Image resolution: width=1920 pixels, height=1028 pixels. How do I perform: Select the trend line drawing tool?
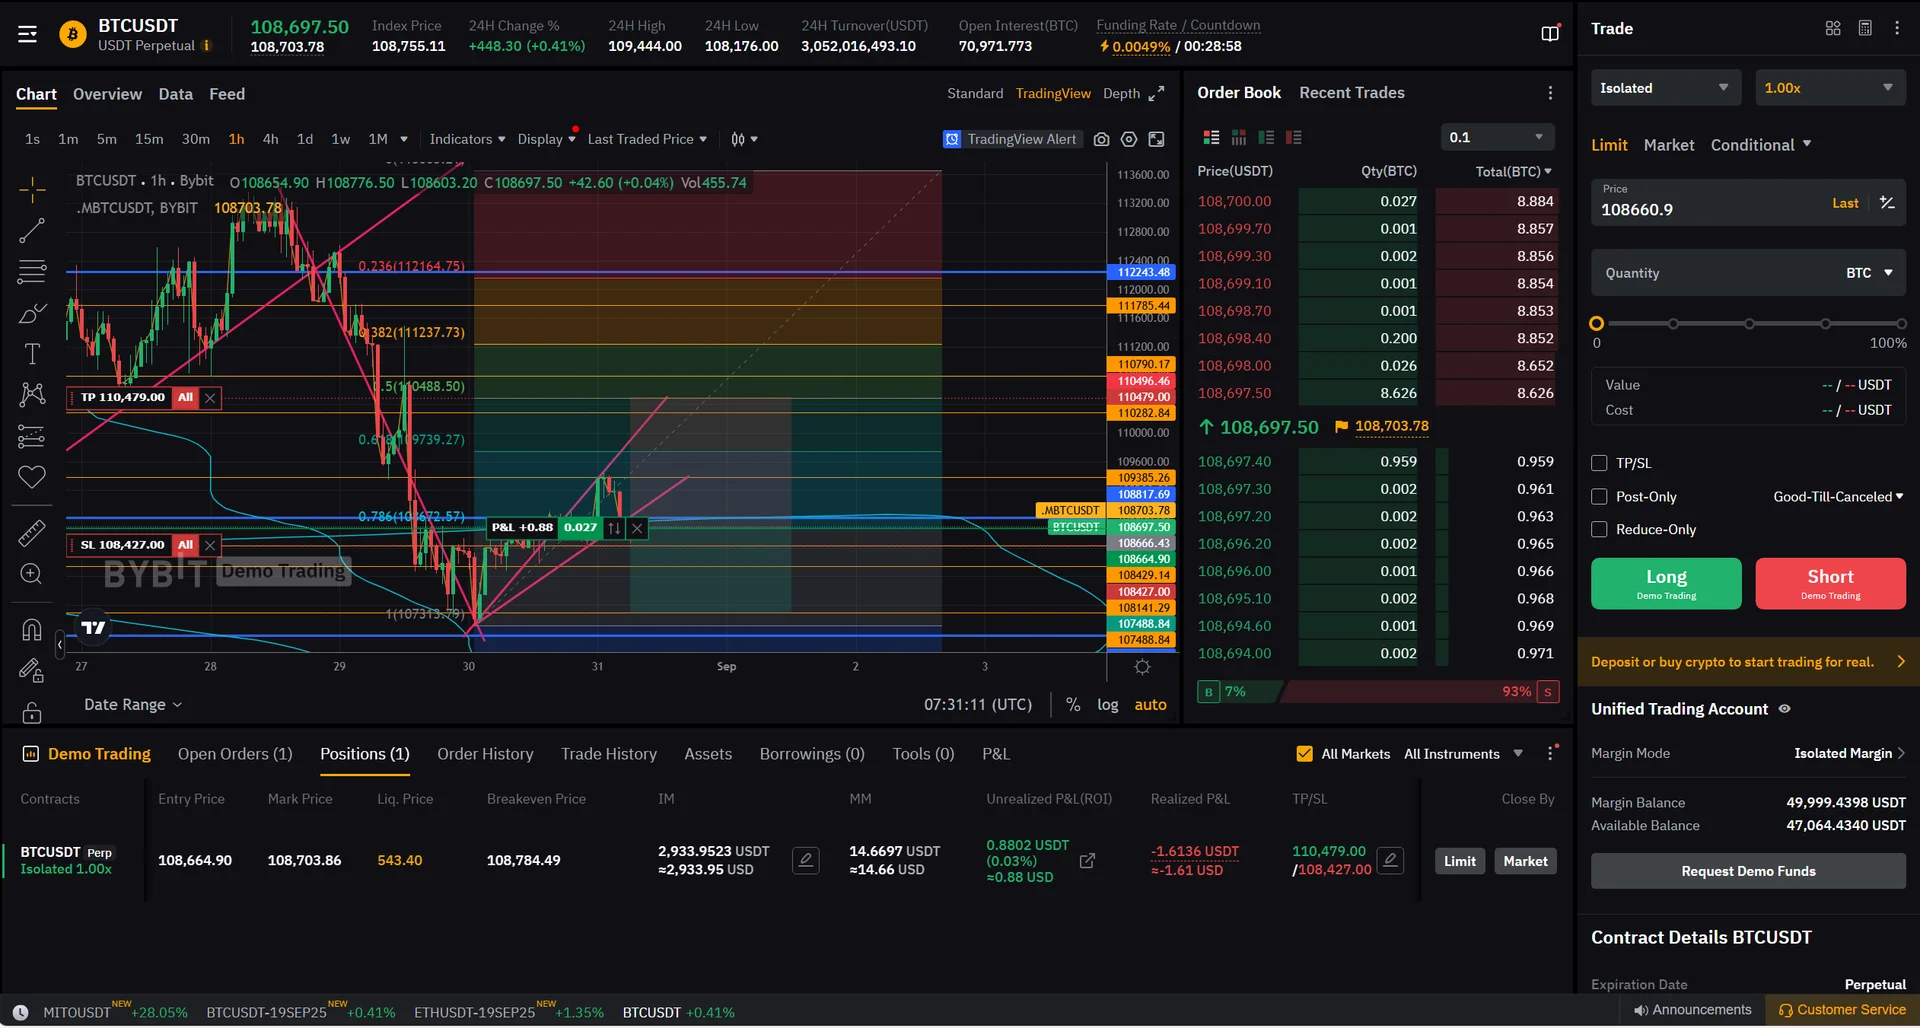click(32, 231)
